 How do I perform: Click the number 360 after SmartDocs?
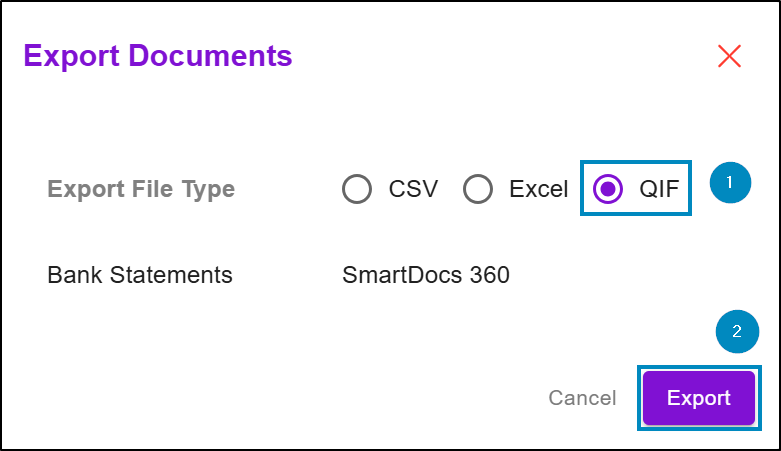coord(490,275)
